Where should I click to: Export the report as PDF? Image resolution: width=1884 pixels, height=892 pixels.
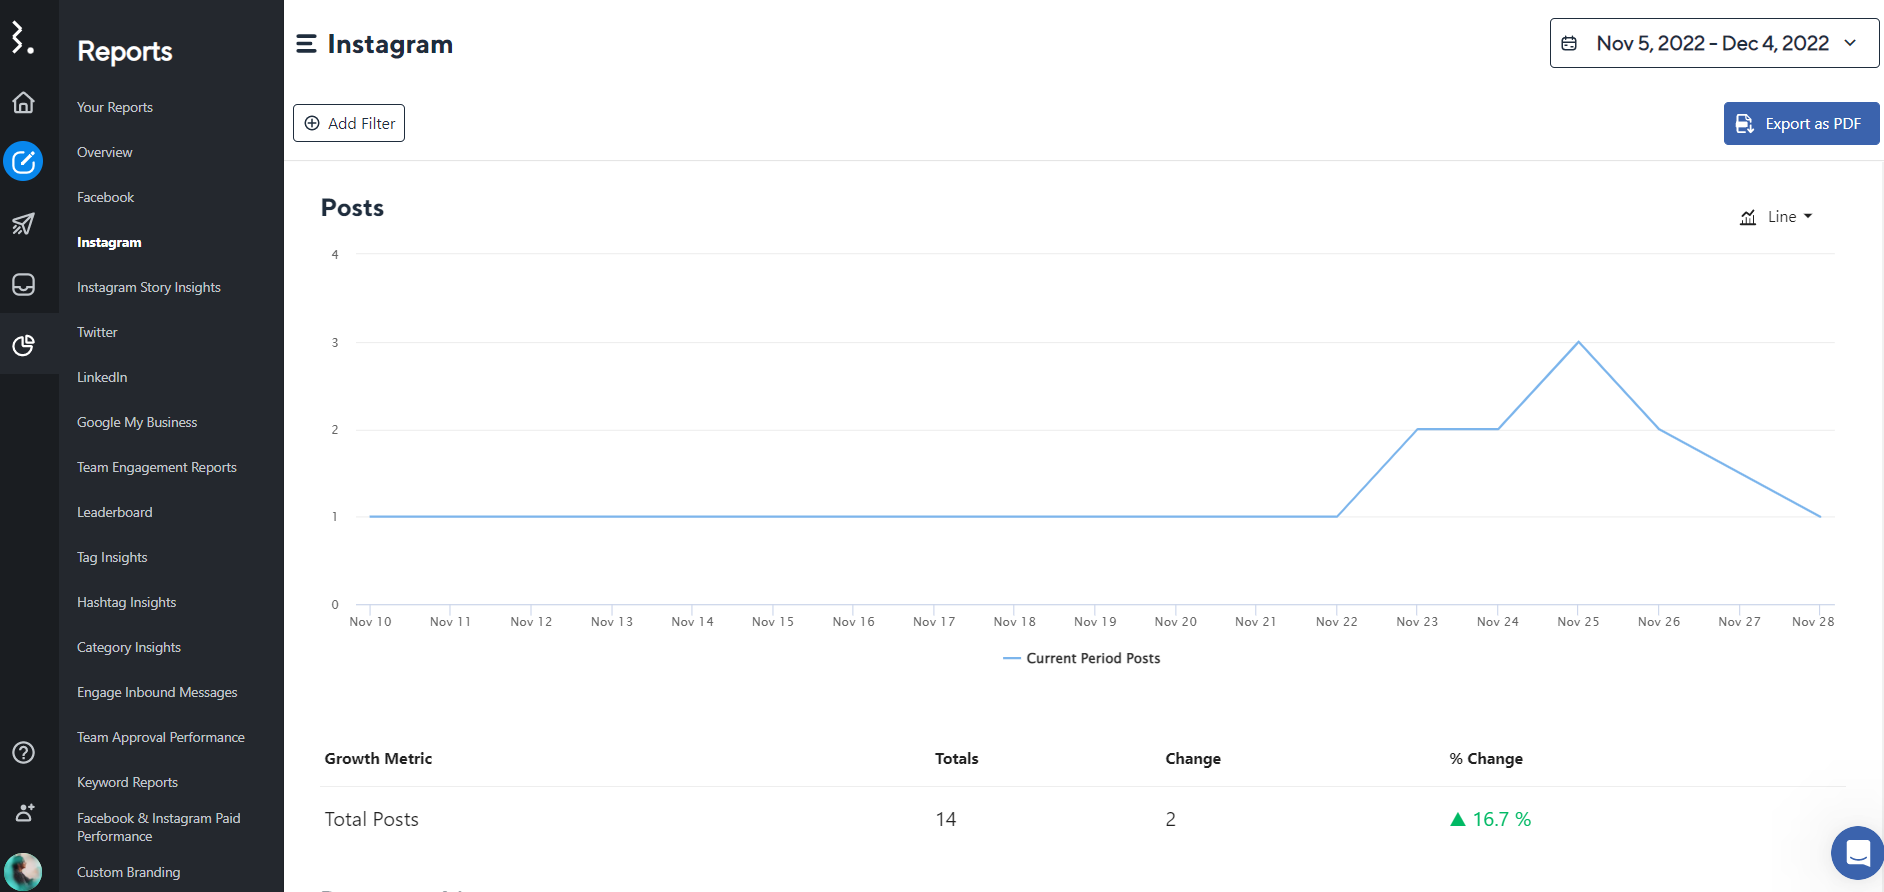click(x=1800, y=123)
